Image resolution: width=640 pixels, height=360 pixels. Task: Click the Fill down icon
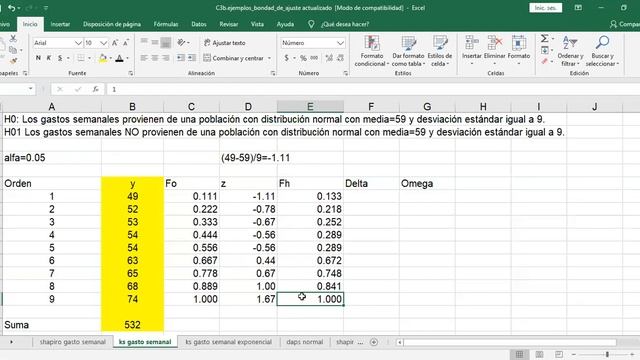point(544,50)
